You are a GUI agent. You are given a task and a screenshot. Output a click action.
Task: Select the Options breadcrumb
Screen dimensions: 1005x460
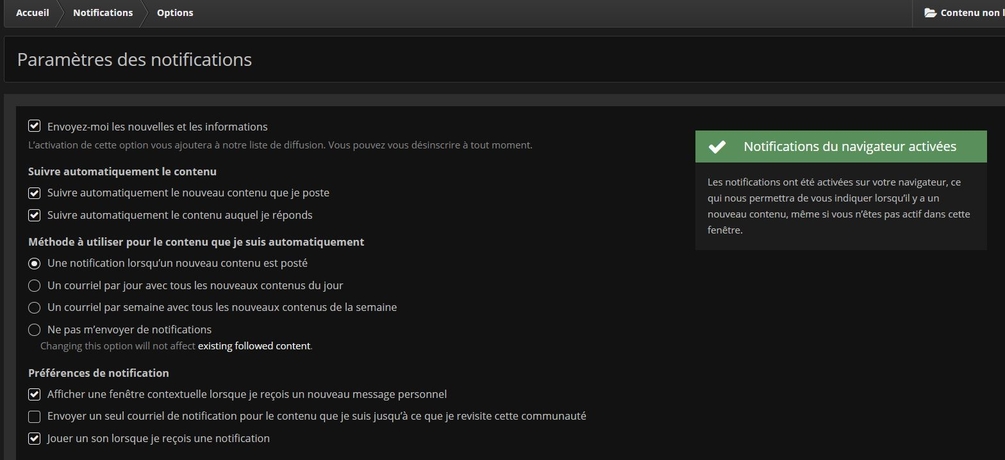pos(175,13)
